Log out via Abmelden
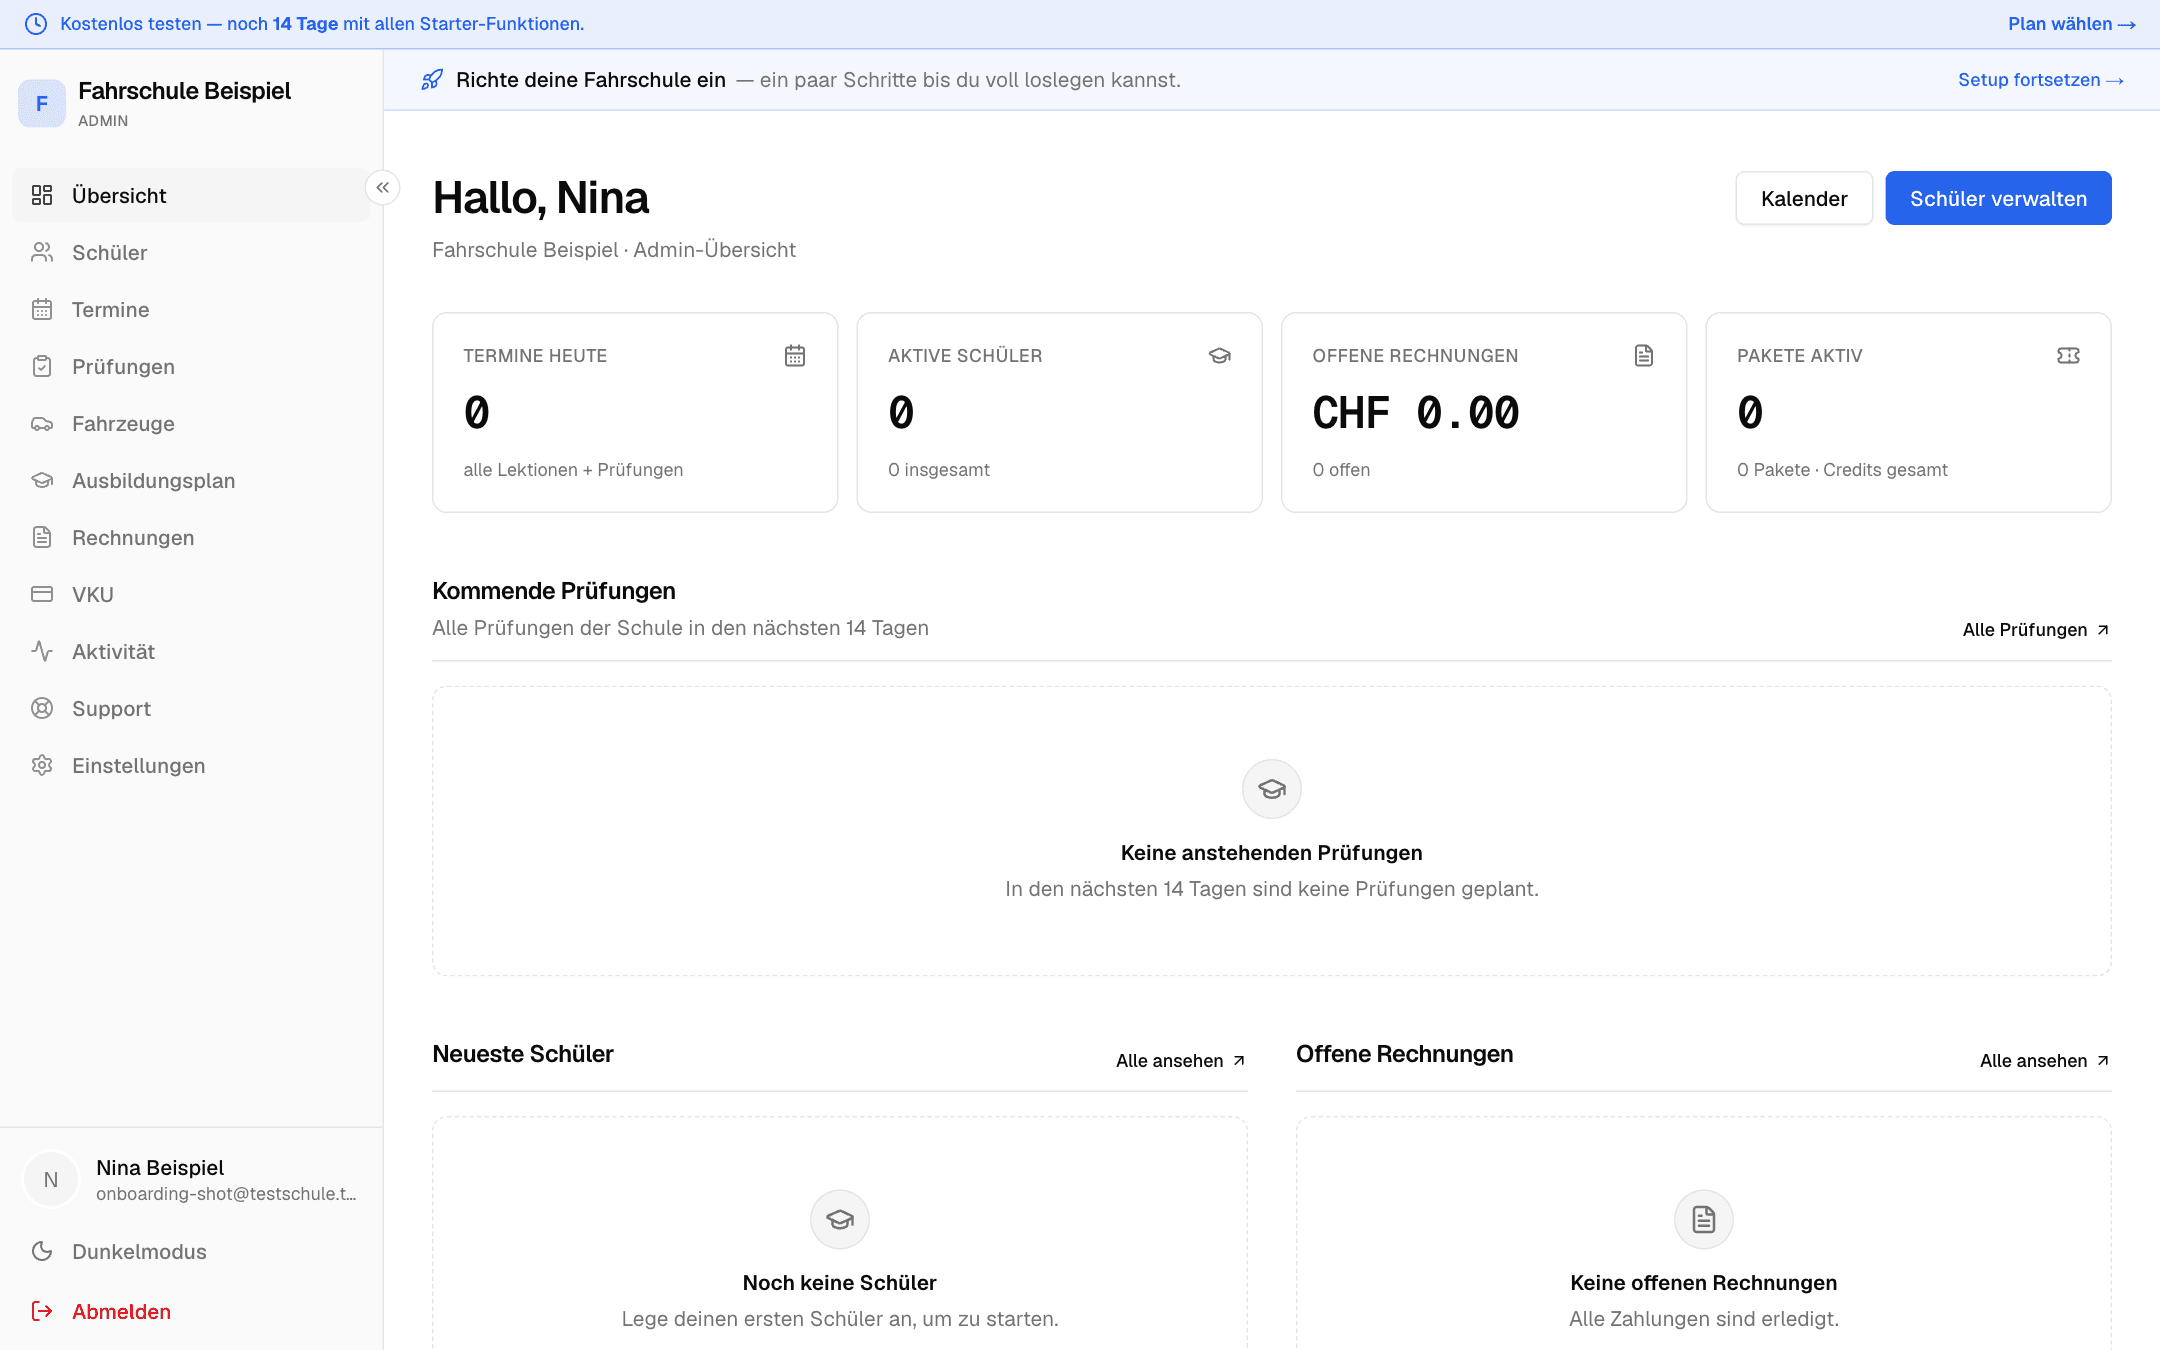 191,1311
